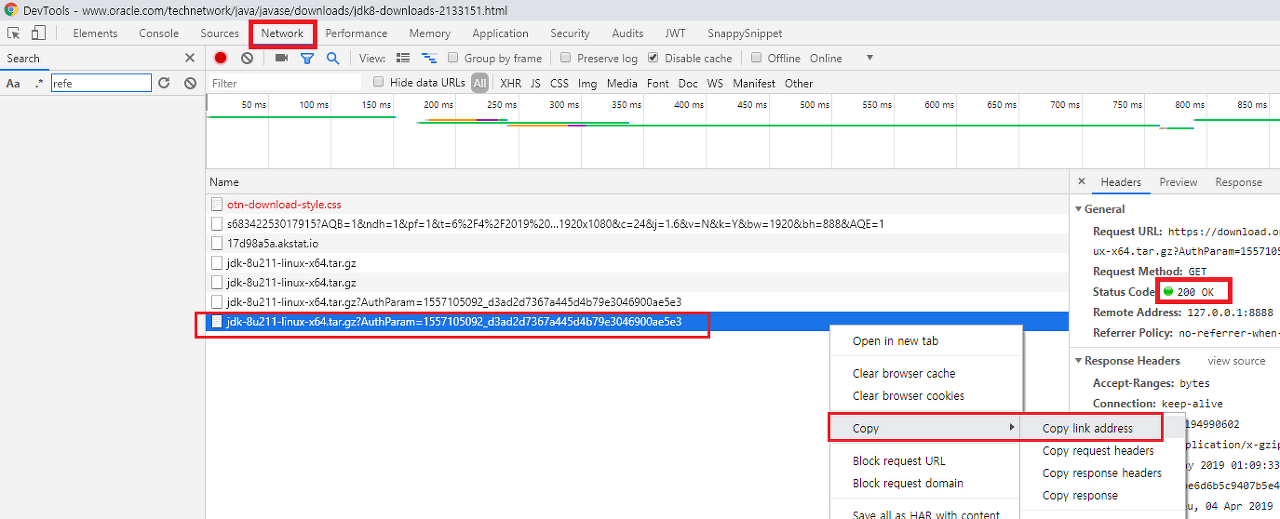
Task: Open the Audits tab
Action: pyautogui.click(x=628, y=33)
